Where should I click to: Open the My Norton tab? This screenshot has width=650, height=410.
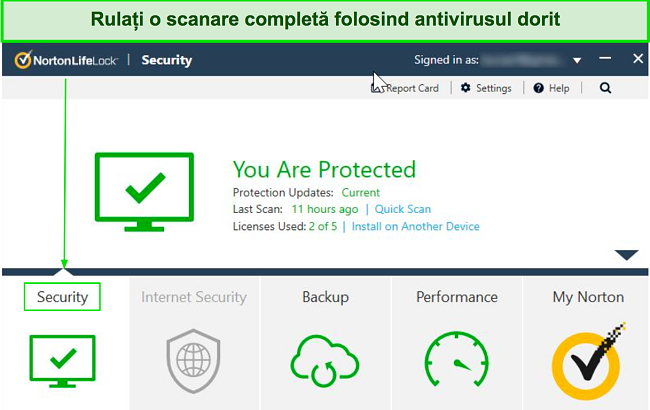[x=588, y=297]
